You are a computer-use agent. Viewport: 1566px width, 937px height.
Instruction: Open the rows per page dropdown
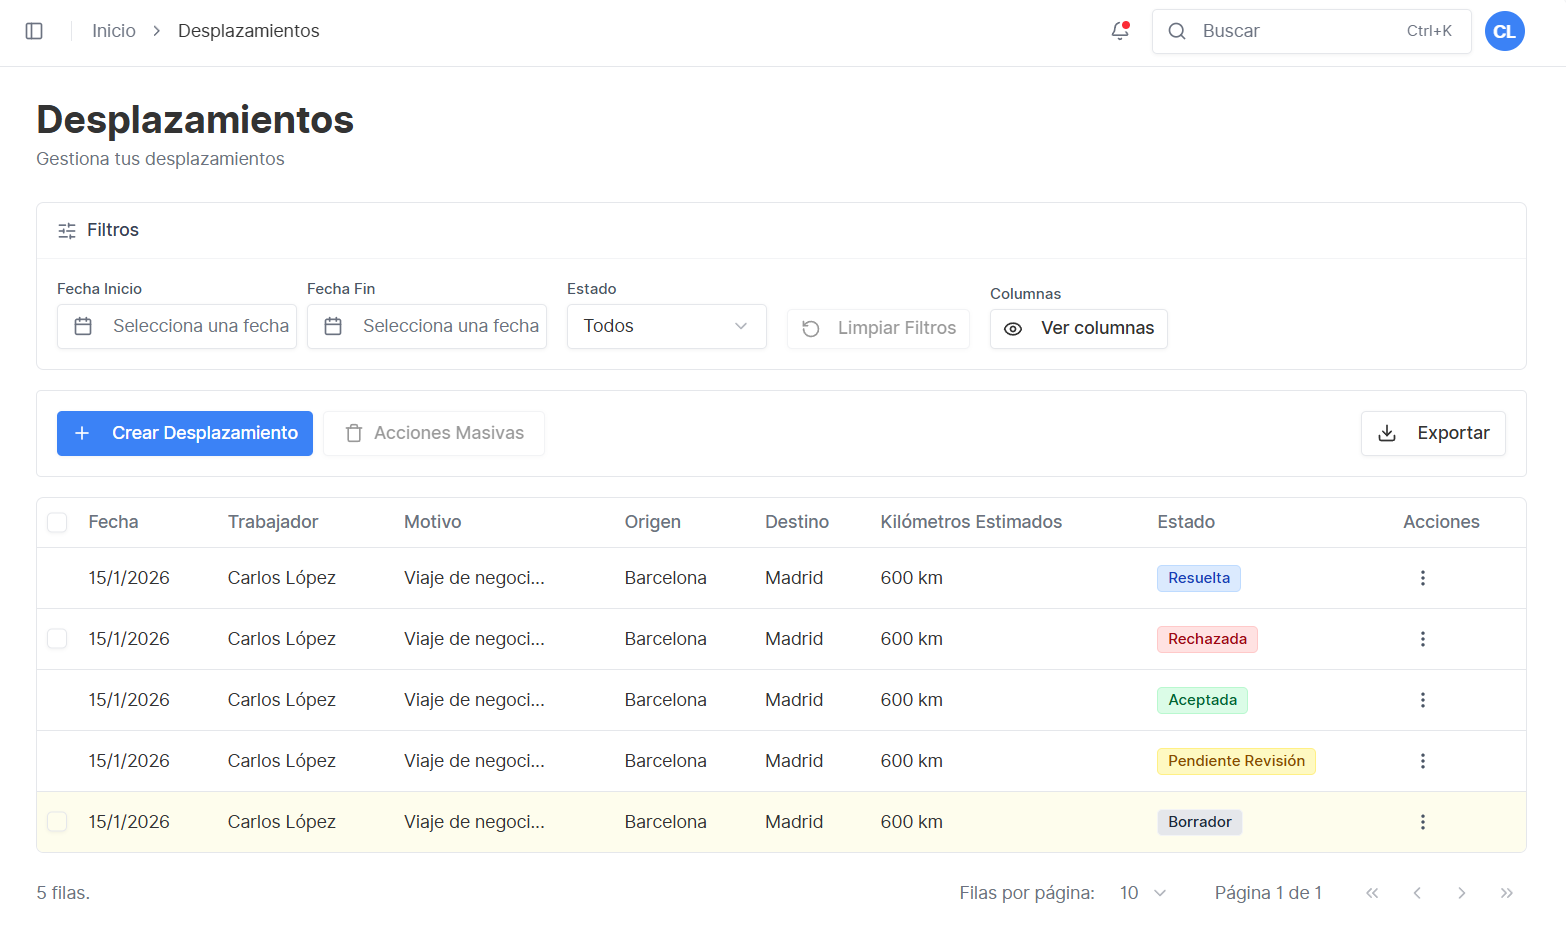click(x=1143, y=893)
